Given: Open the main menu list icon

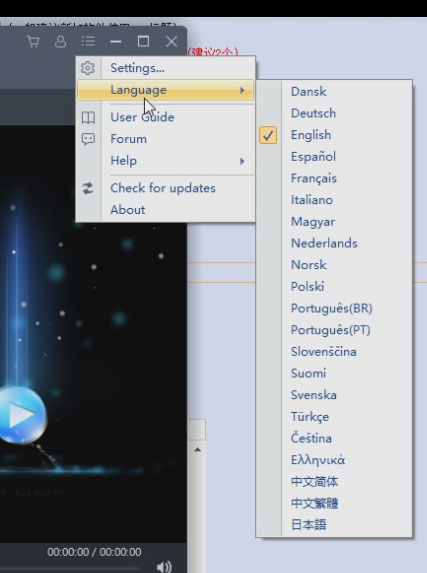Looking at the screenshot, I should pos(88,41).
